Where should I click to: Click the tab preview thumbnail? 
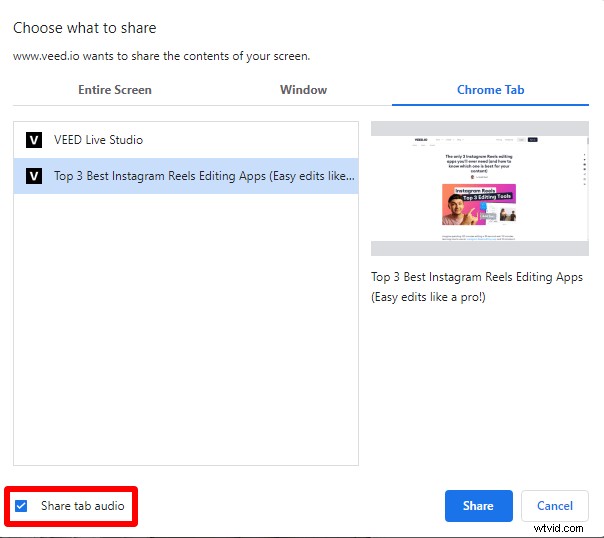480,188
